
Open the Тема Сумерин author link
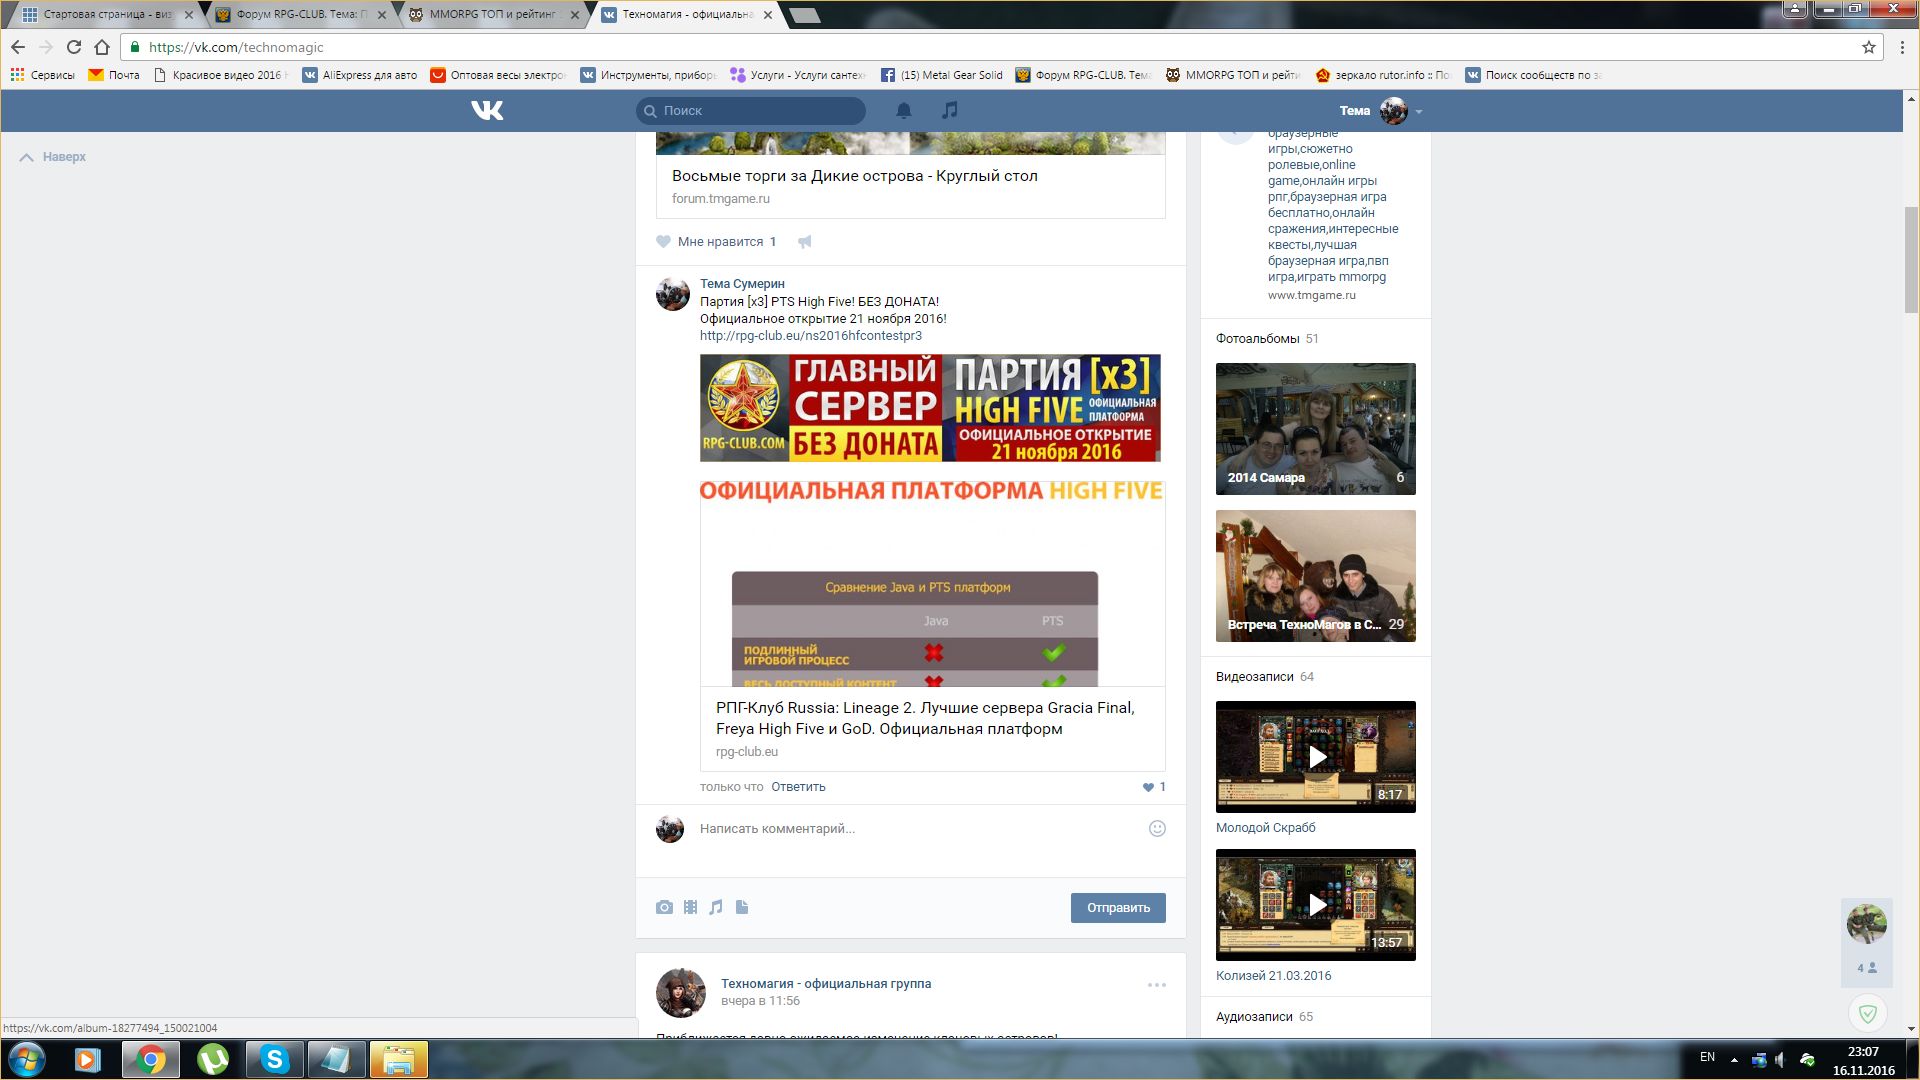coord(742,284)
